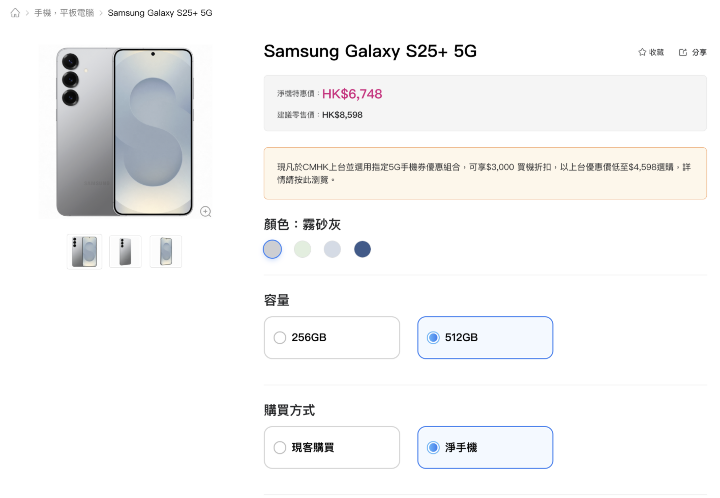
Task: Select the 256GB capacity option
Action: pos(331,338)
